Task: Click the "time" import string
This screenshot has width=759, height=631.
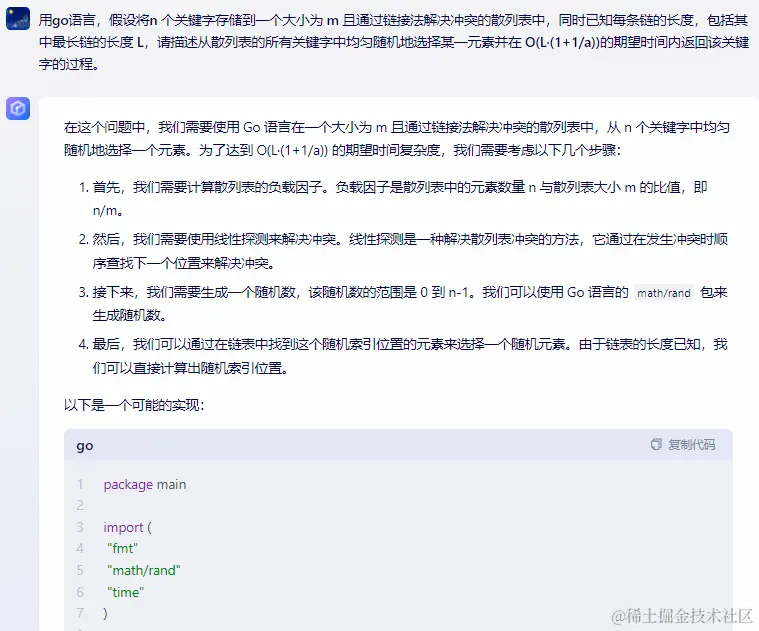Action: [x=125, y=592]
